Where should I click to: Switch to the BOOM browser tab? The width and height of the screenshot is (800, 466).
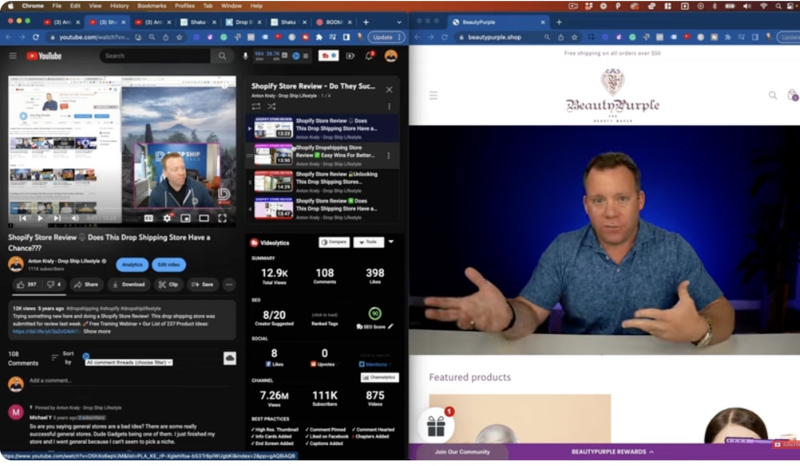pyautogui.click(x=334, y=22)
